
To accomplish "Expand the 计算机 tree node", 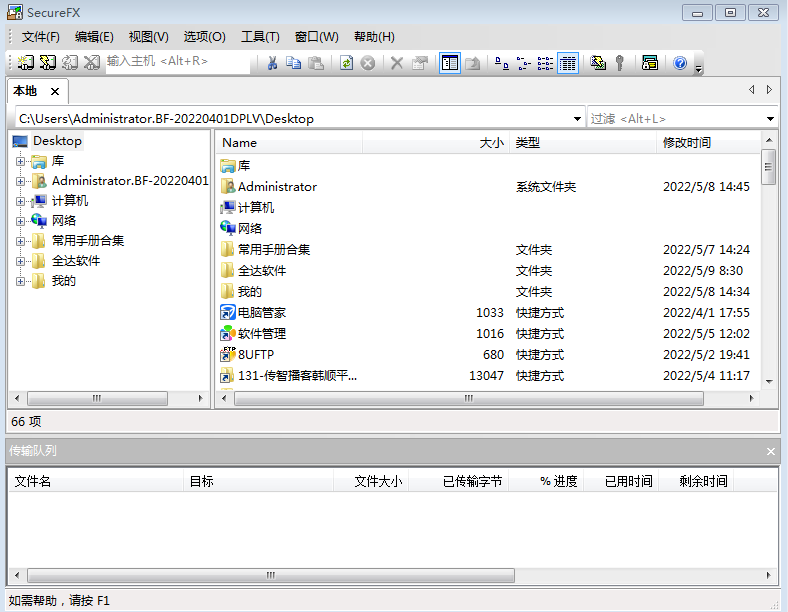I will 20,201.
